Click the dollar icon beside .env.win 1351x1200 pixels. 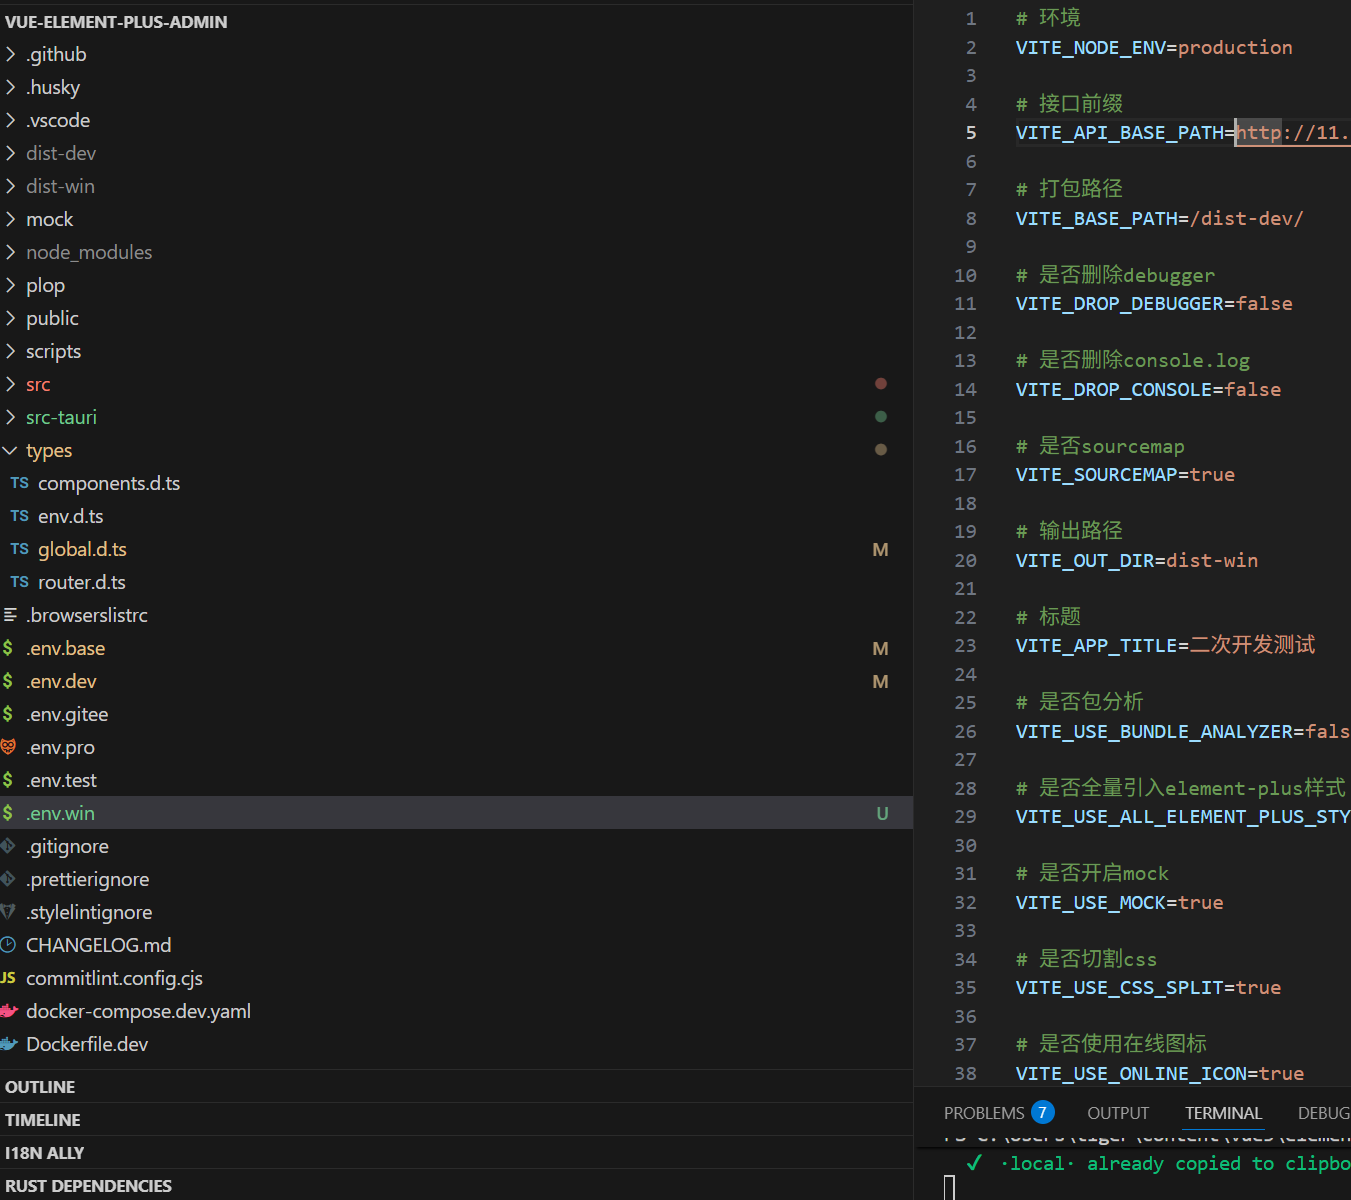pos(8,813)
